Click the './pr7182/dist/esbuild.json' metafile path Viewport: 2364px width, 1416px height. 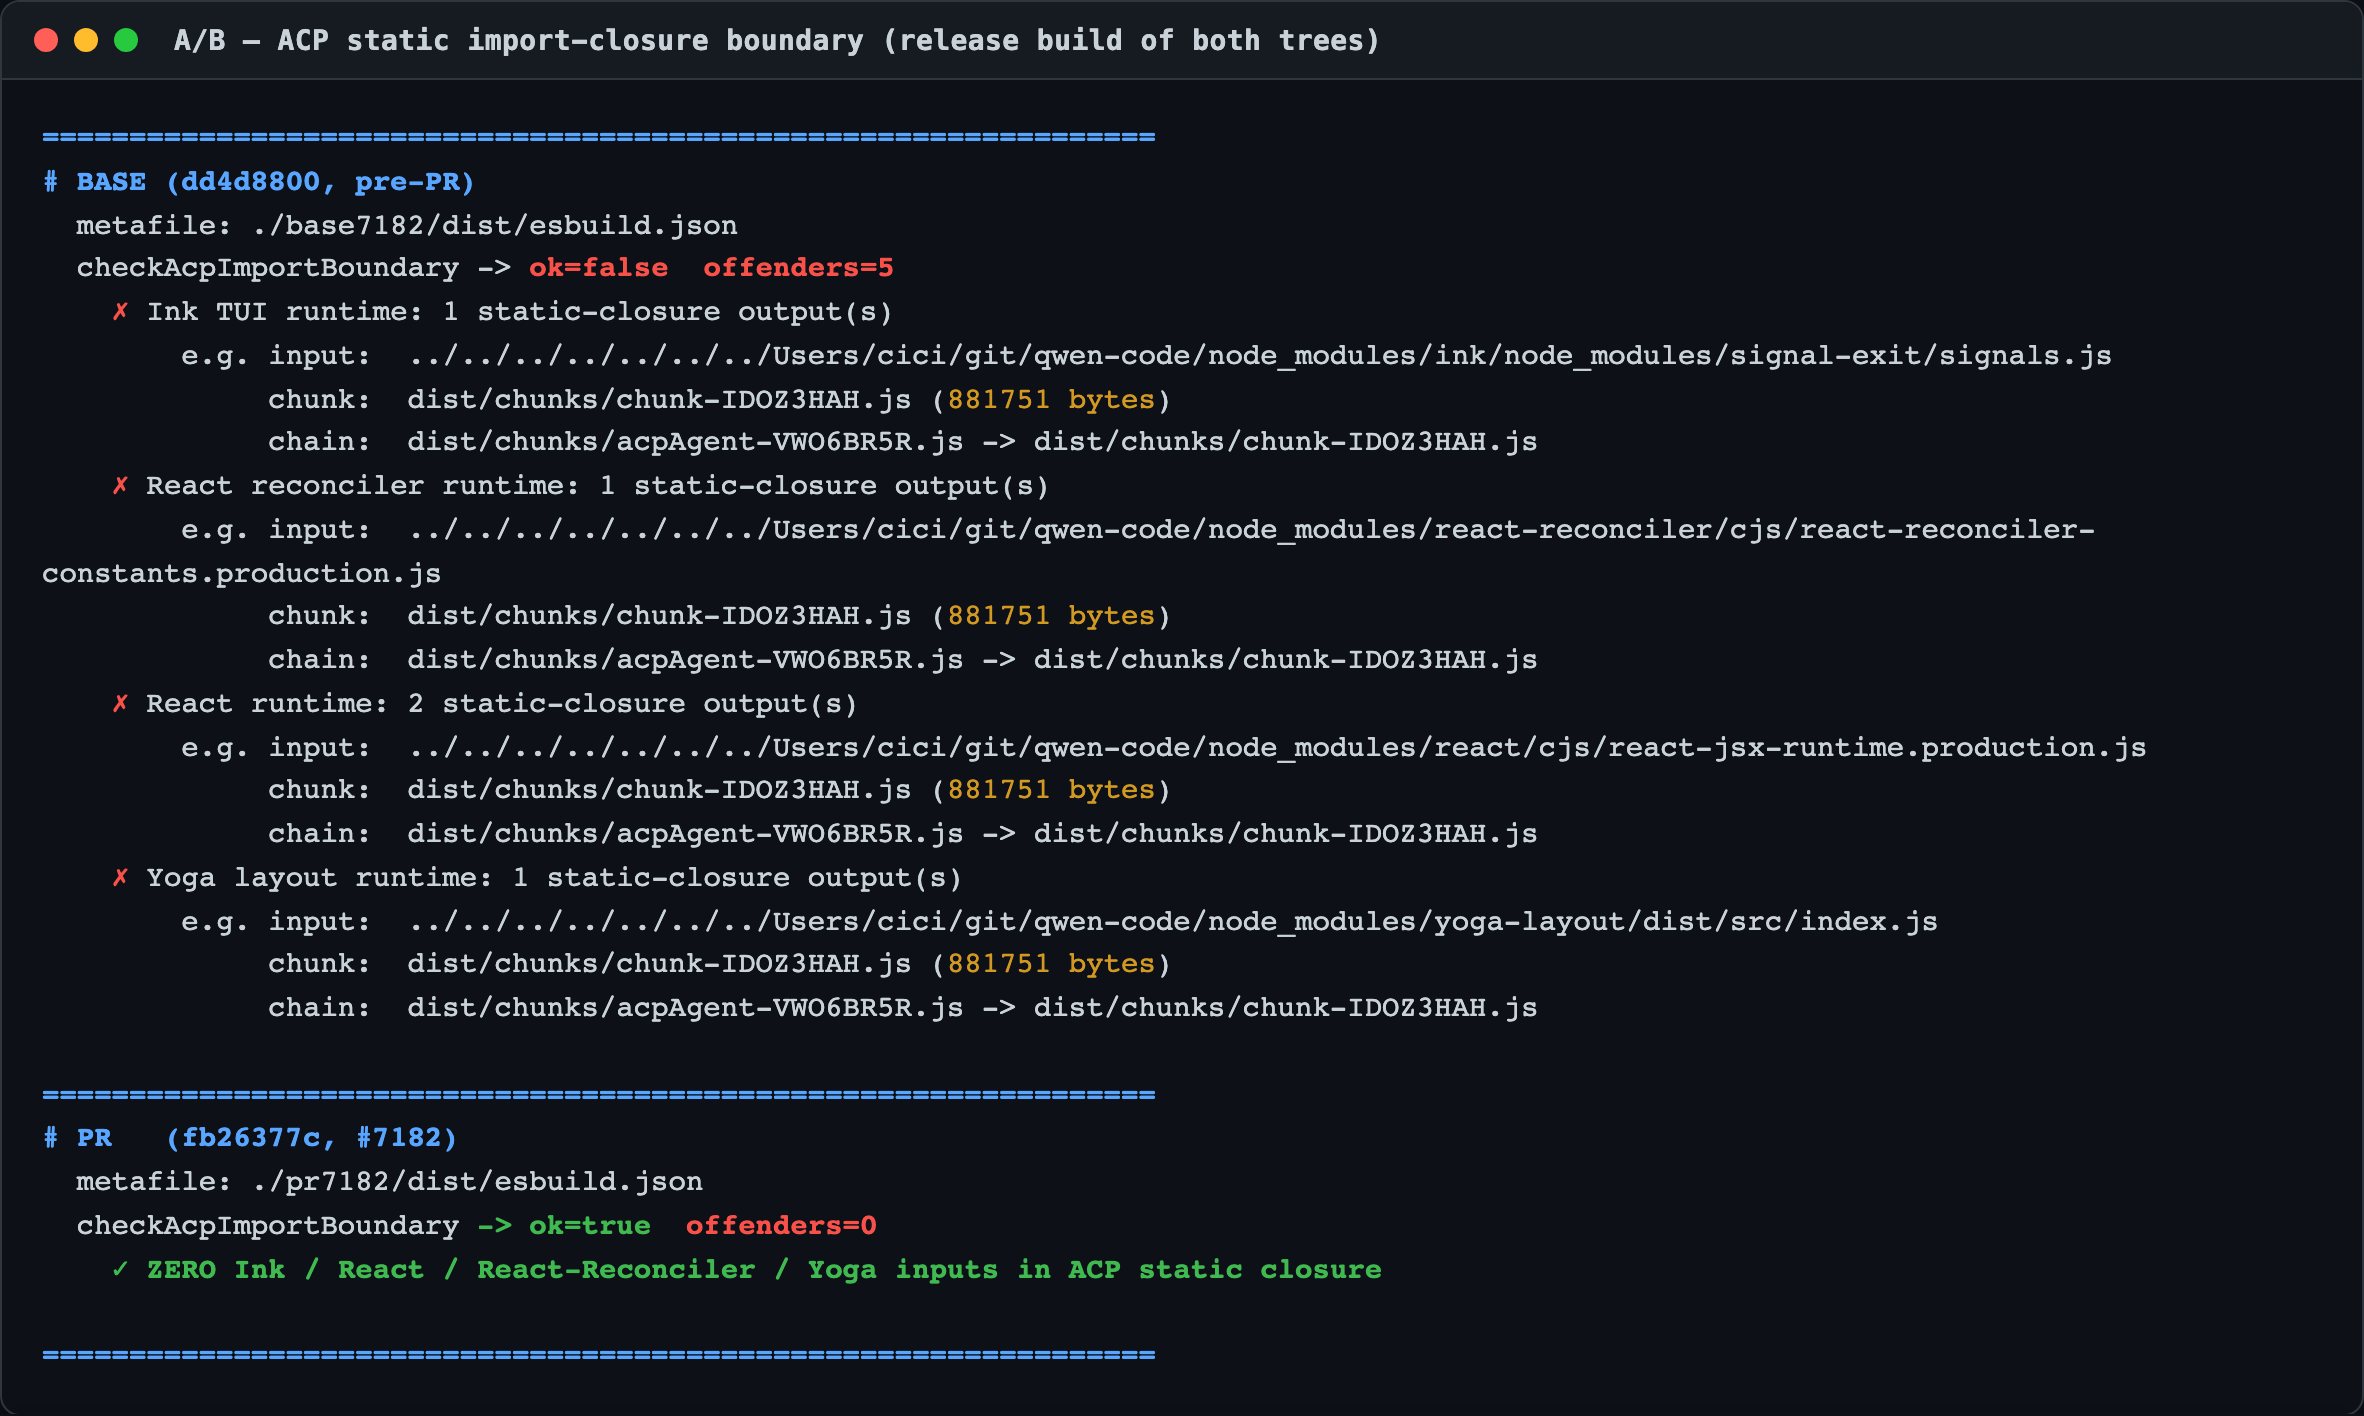[x=478, y=1182]
